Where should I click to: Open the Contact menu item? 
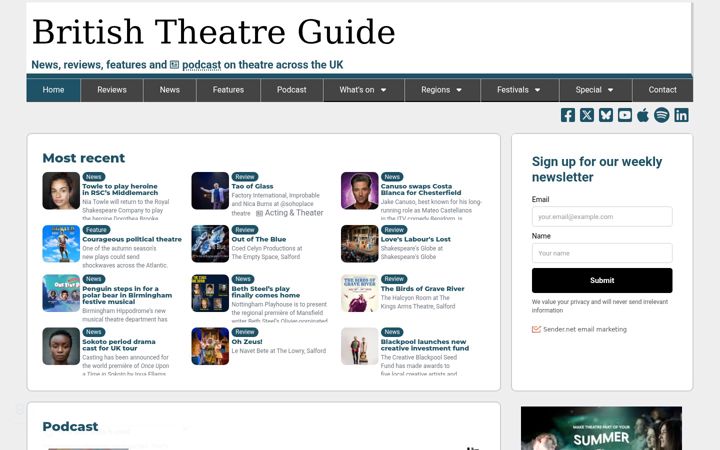tap(662, 90)
